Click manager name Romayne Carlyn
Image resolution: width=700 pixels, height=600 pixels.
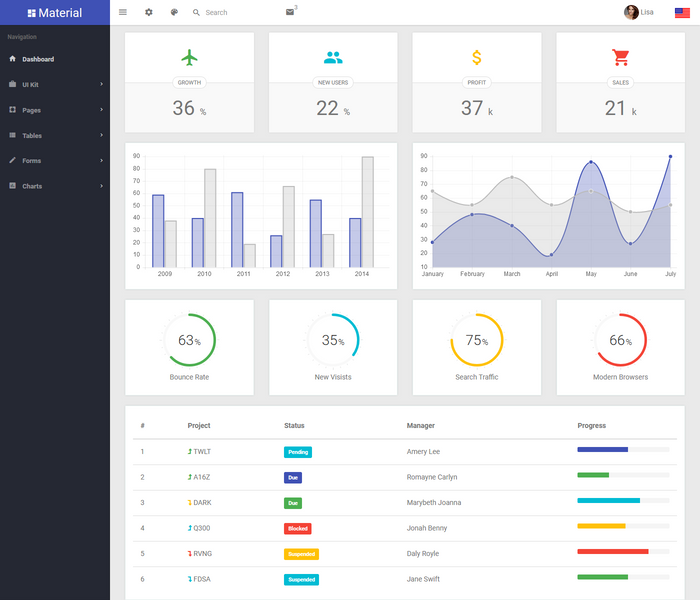point(432,477)
